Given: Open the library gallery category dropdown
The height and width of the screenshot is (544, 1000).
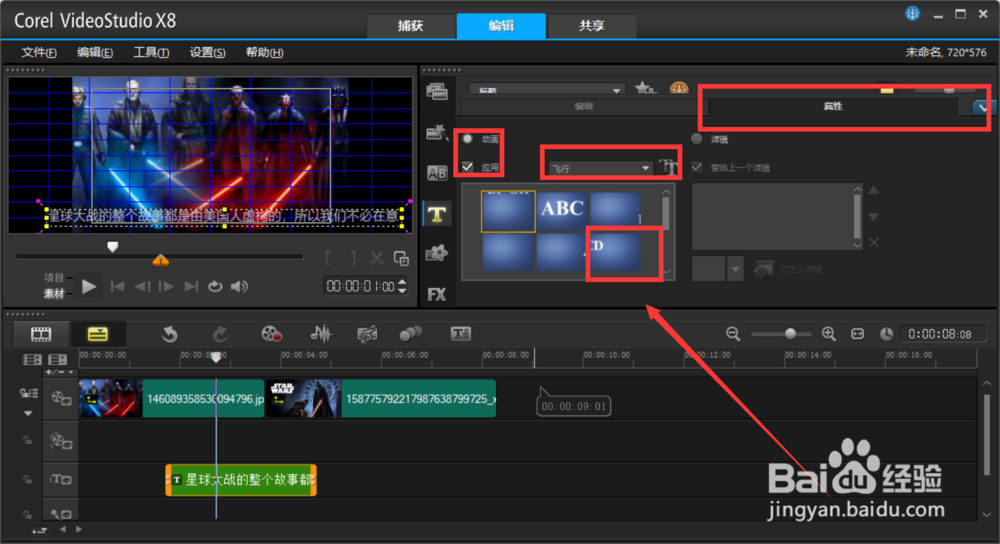Looking at the screenshot, I should 547,89.
